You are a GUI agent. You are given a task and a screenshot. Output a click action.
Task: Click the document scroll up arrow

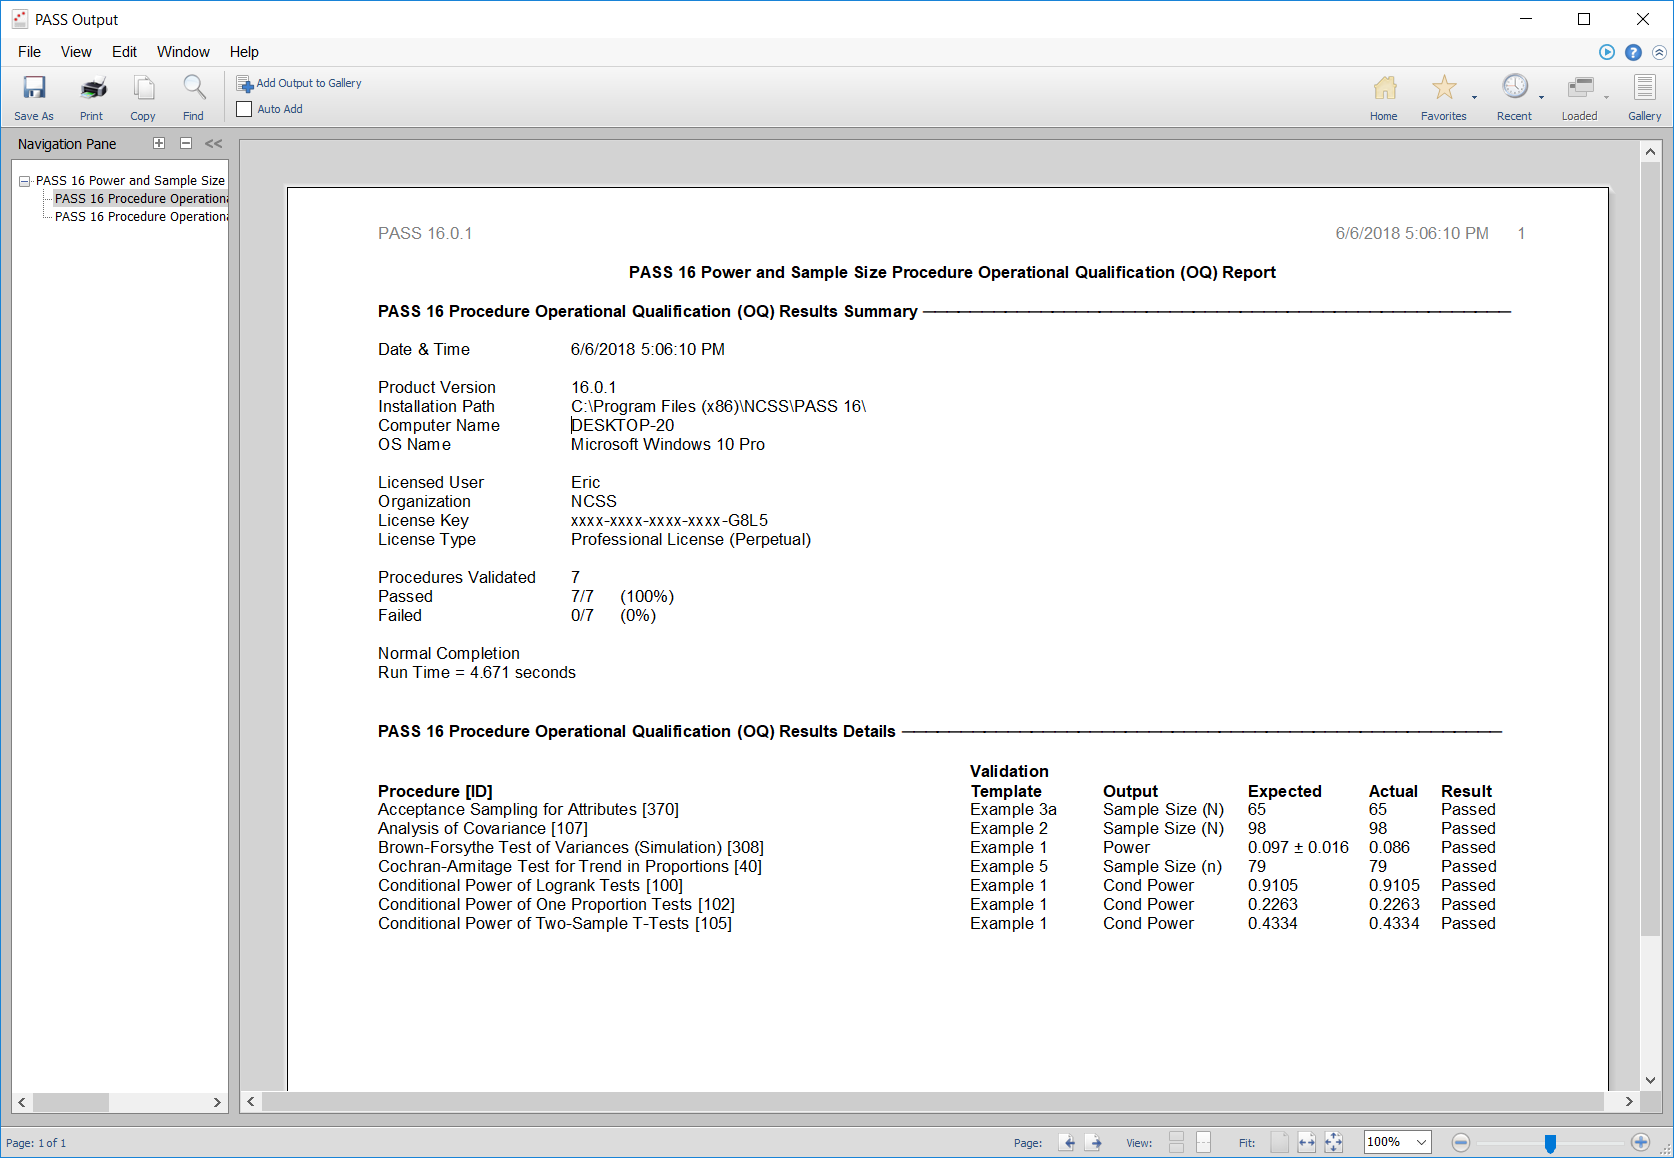click(1651, 152)
